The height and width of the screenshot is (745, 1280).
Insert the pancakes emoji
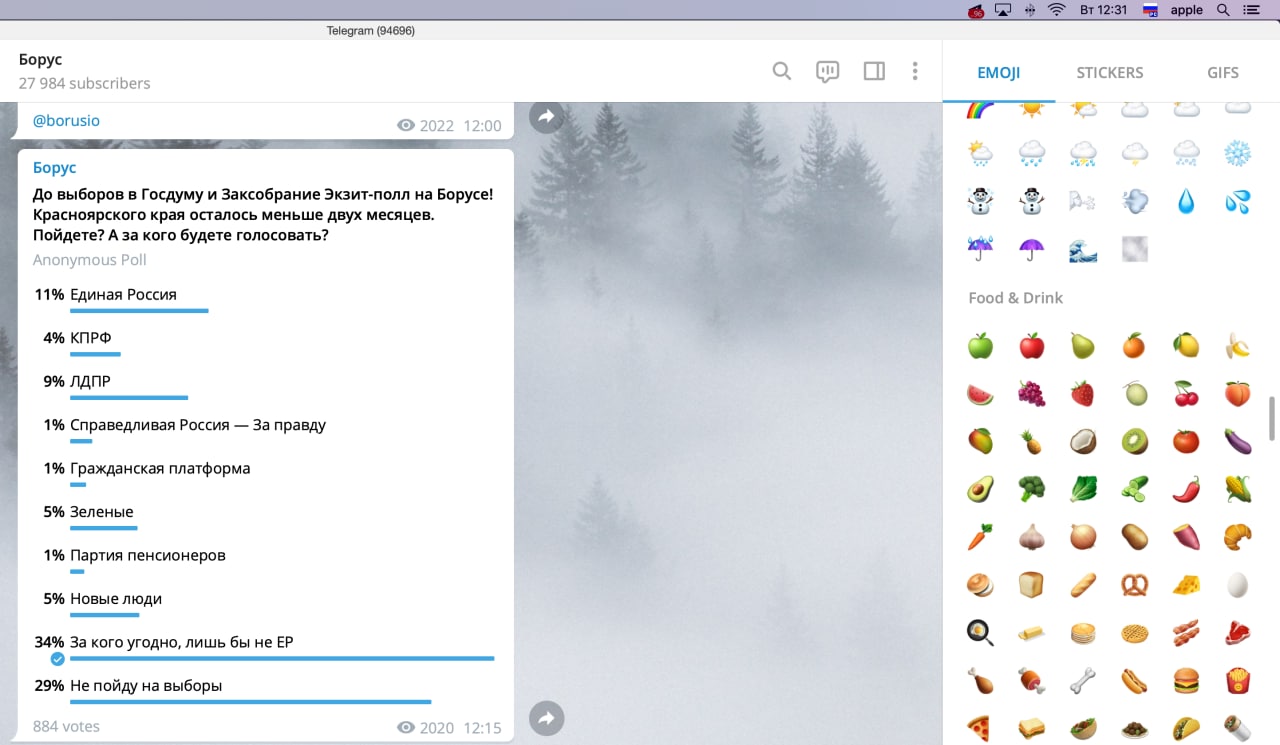pyautogui.click(x=1083, y=632)
